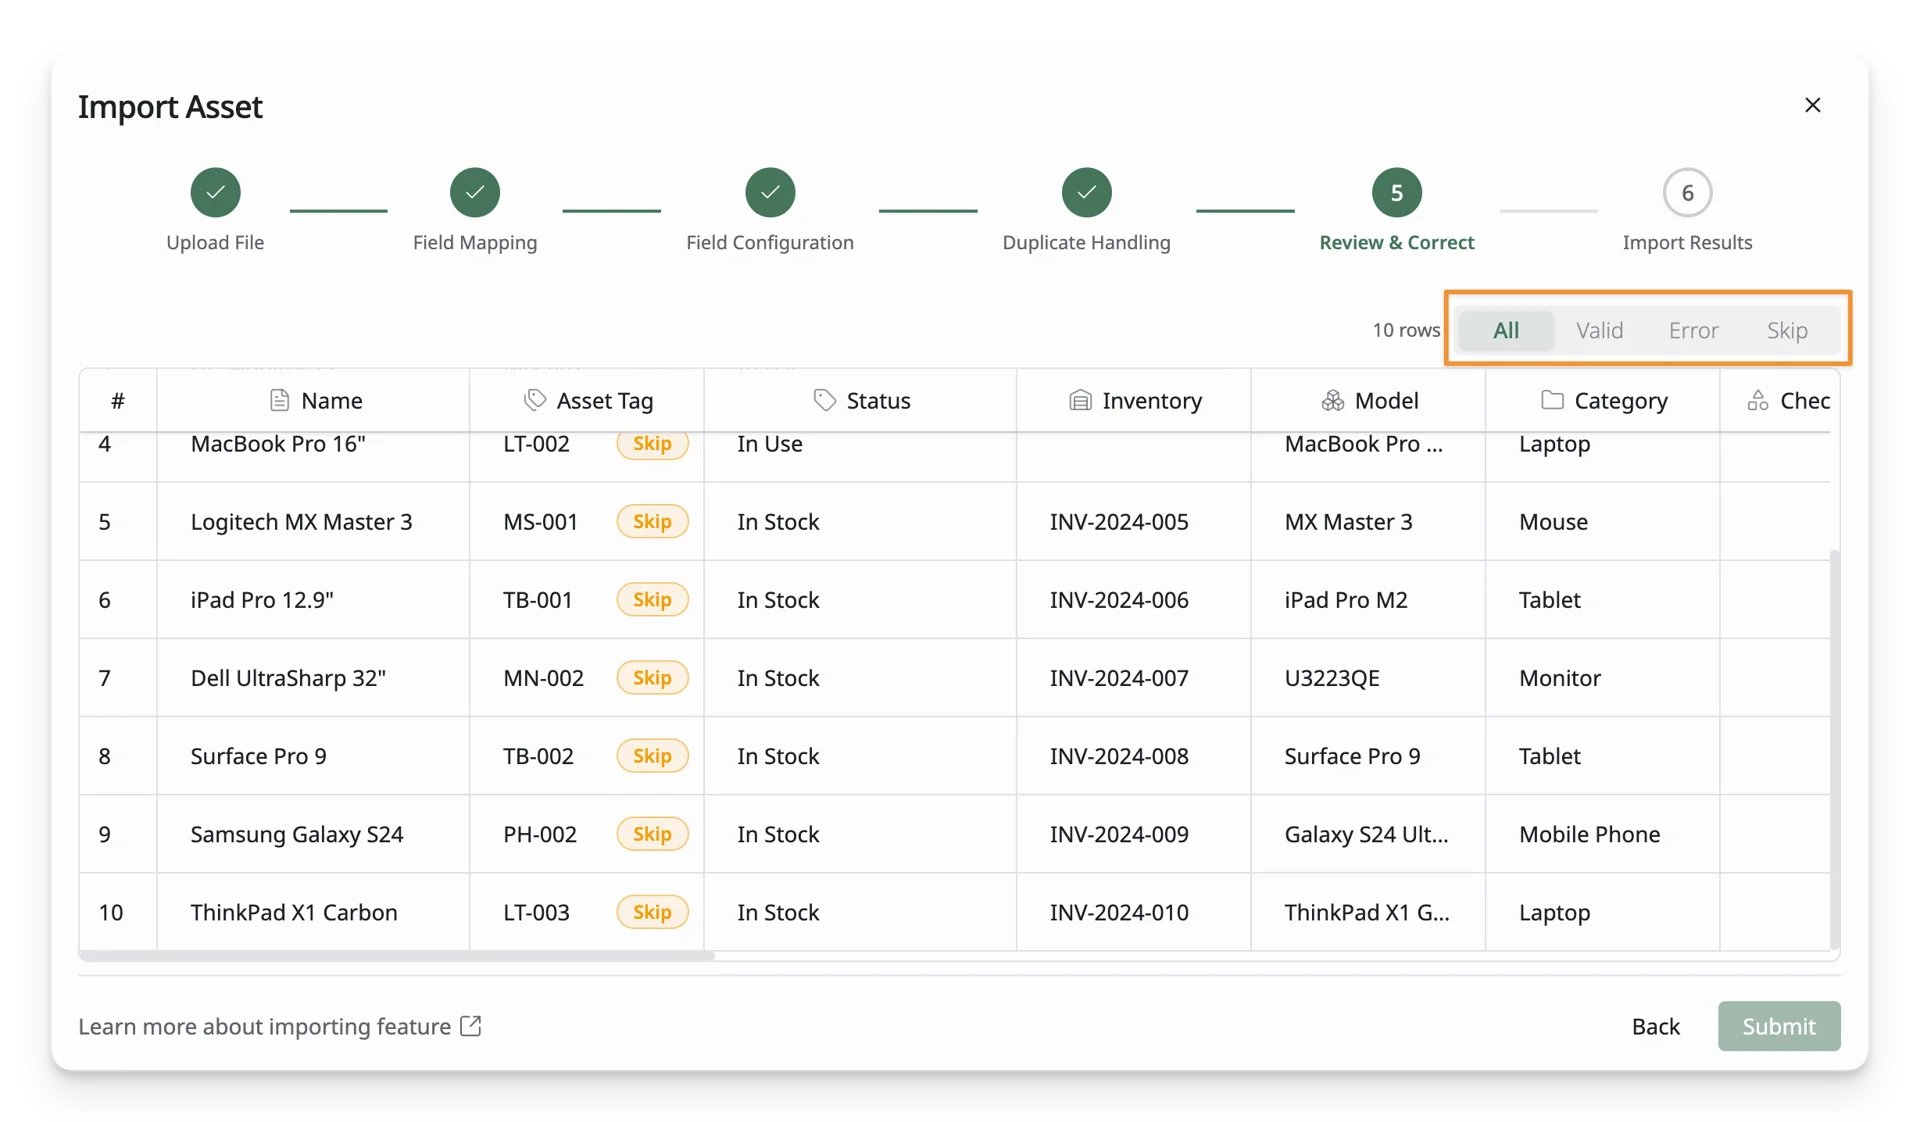Click the Upload File completed step icon
This screenshot has height=1122, width=1920.
click(x=215, y=192)
